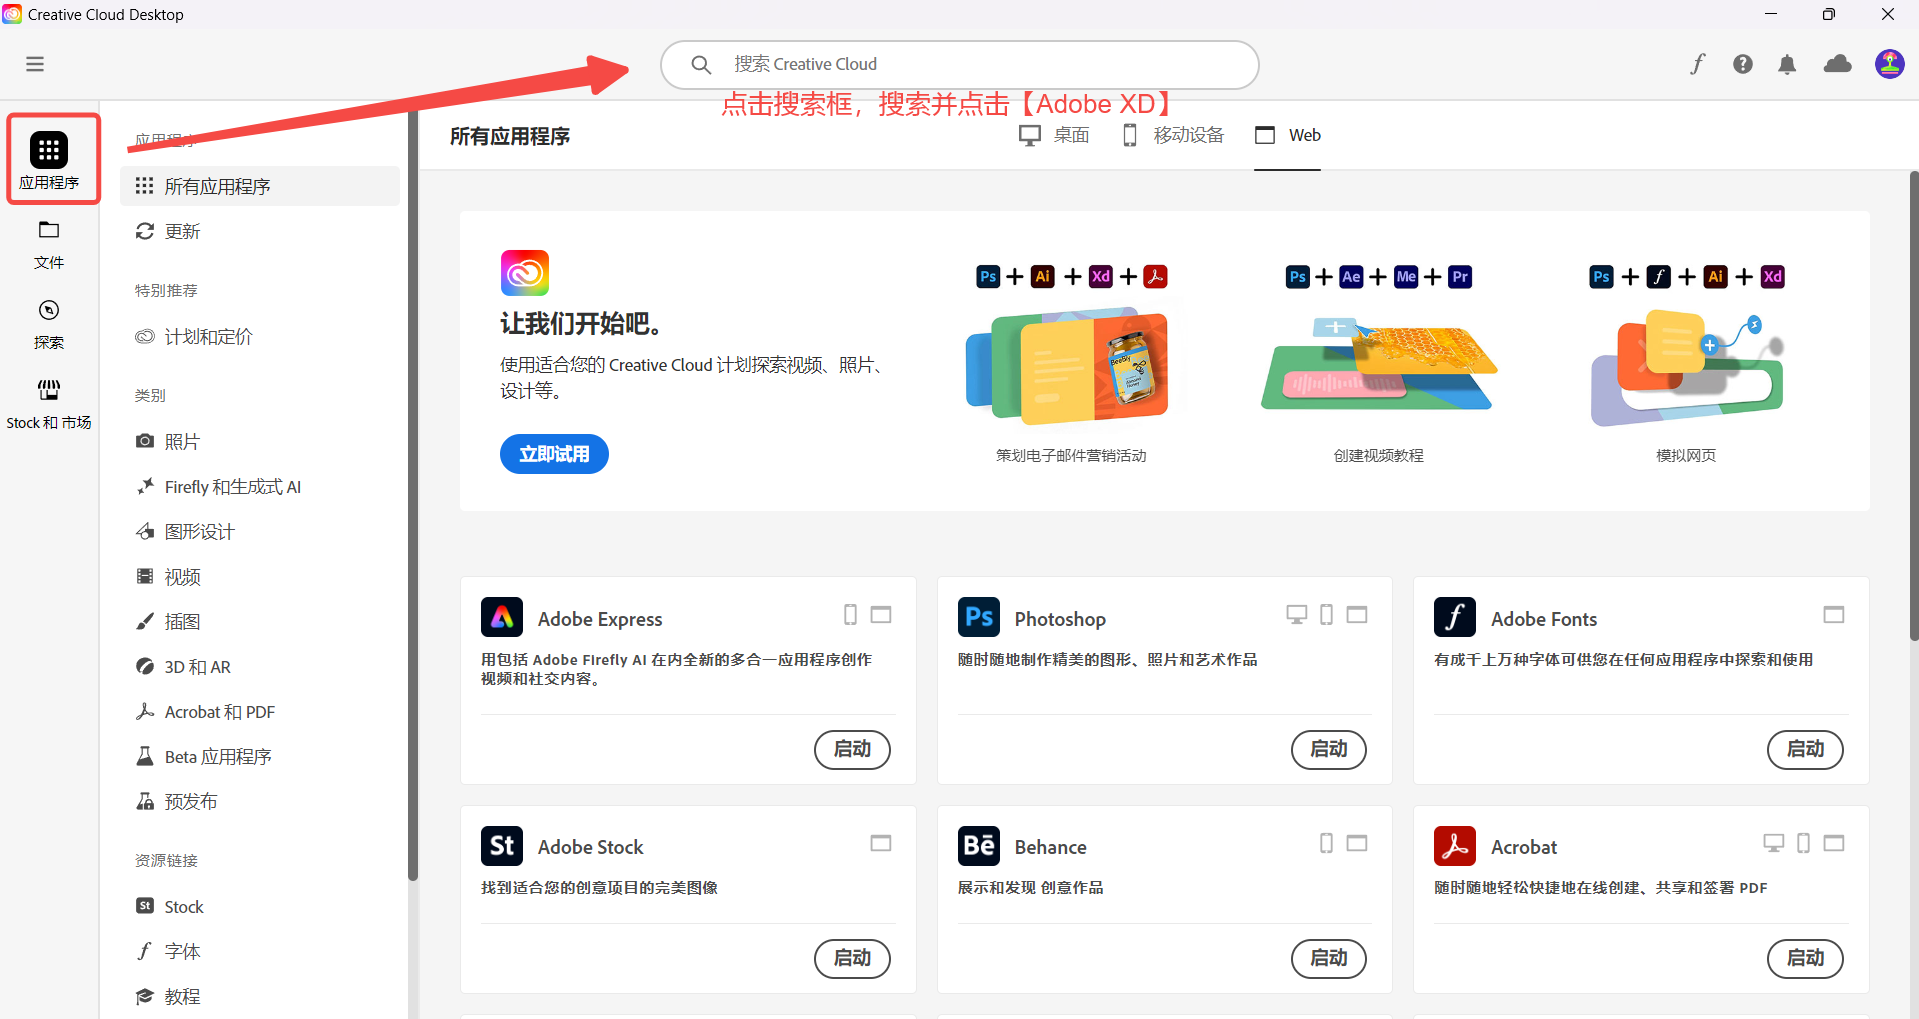Click the Creative Cloud title bar icon
This screenshot has width=1919, height=1019.
[12, 14]
